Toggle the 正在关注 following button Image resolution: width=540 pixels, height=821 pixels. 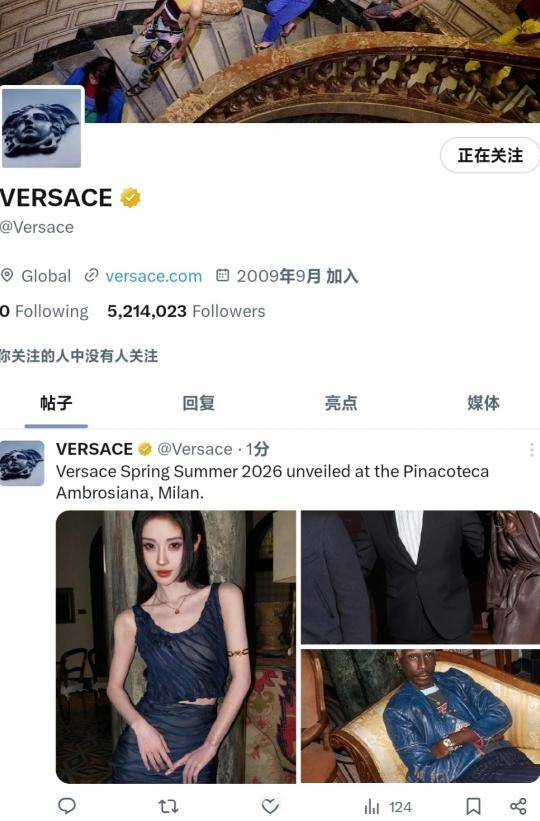(x=490, y=155)
